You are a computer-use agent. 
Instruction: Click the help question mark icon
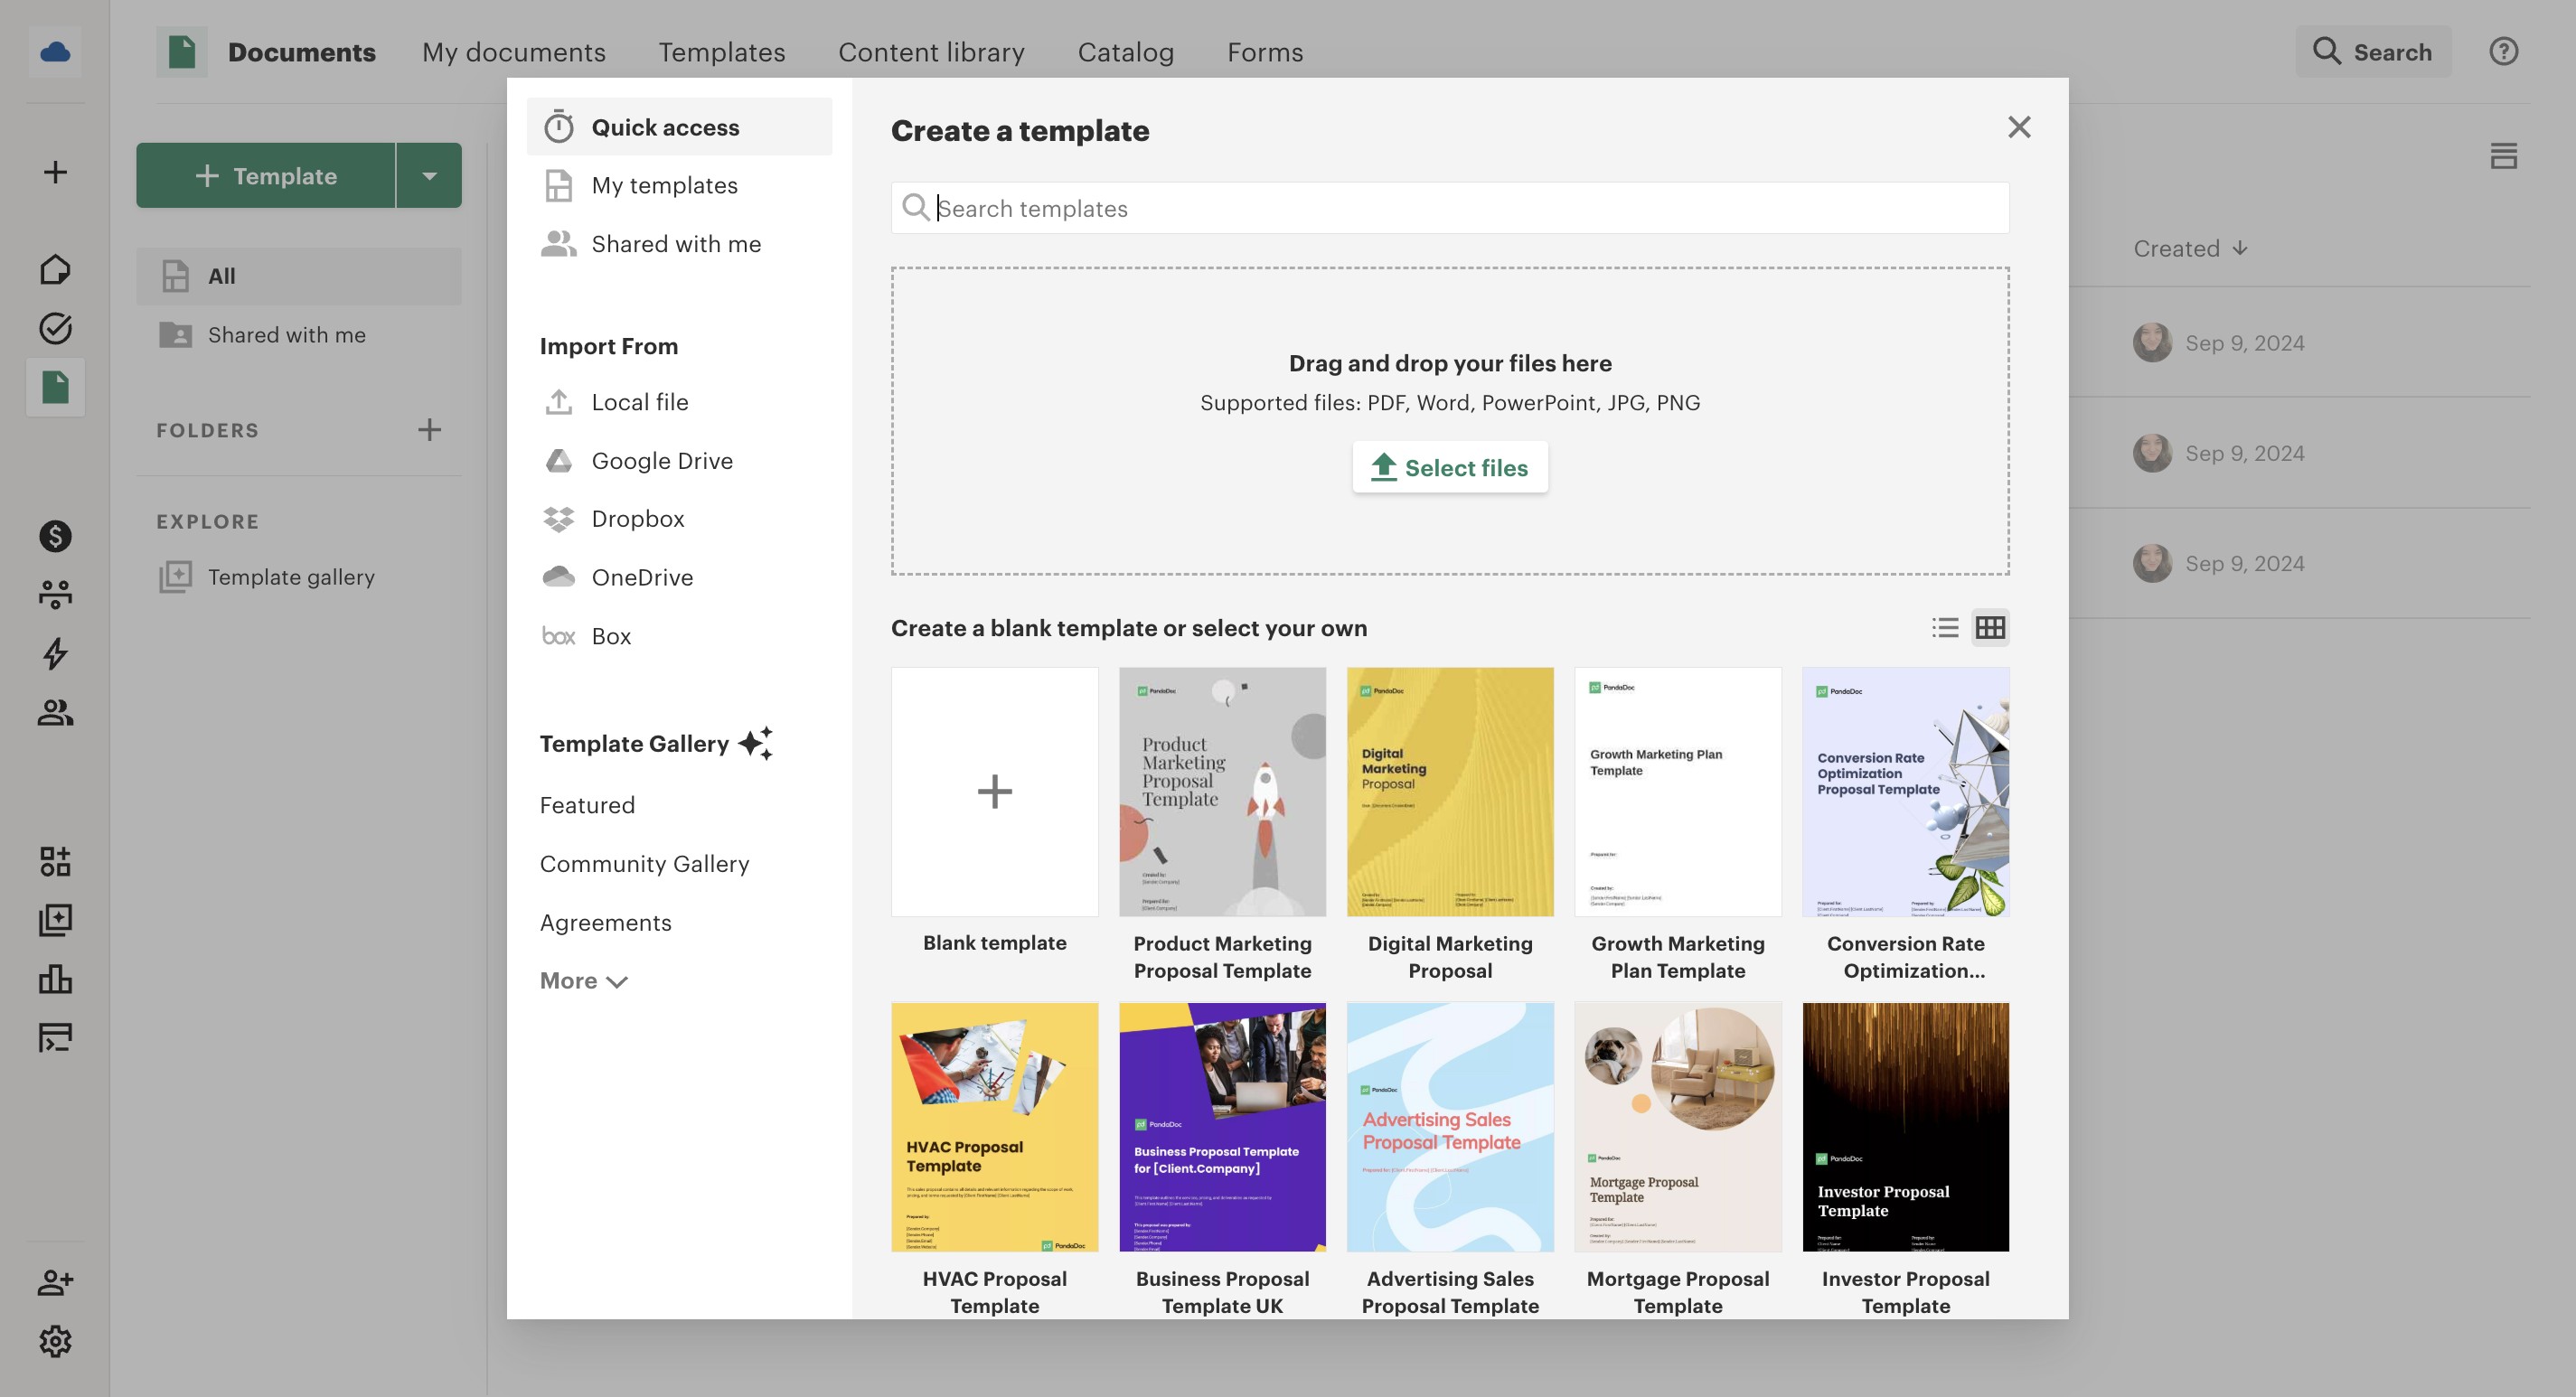[2503, 52]
